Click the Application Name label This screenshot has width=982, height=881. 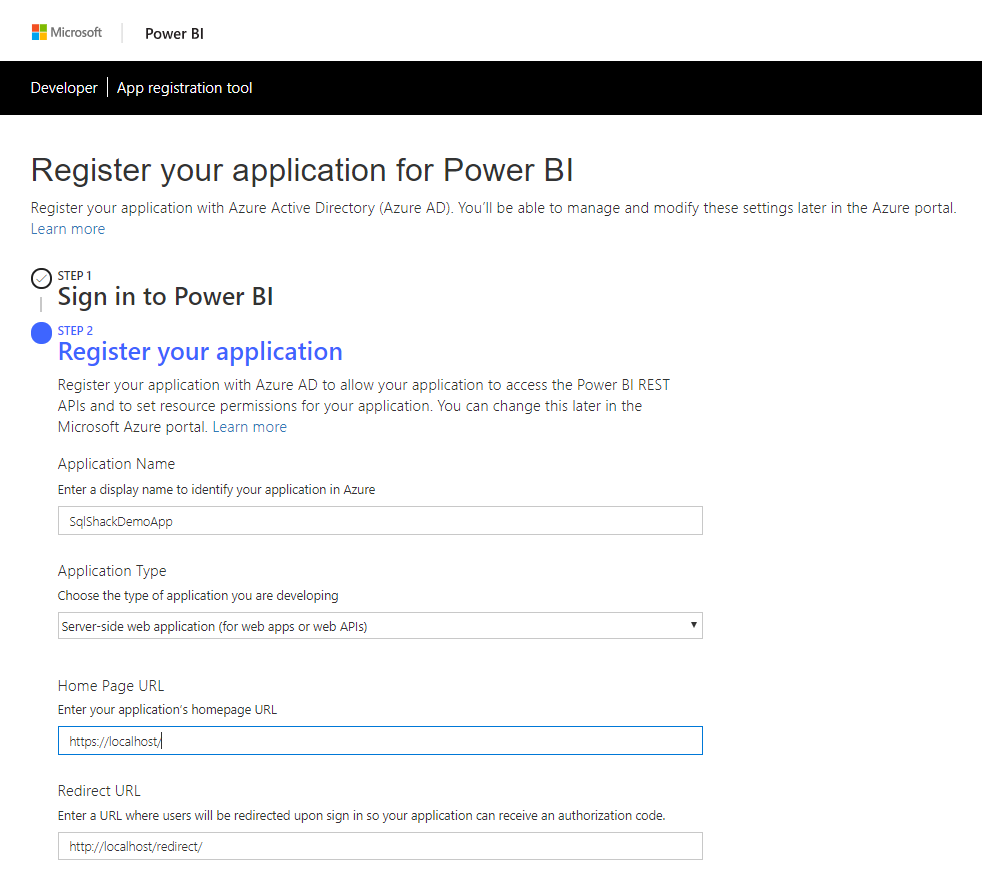click(116, 464)
